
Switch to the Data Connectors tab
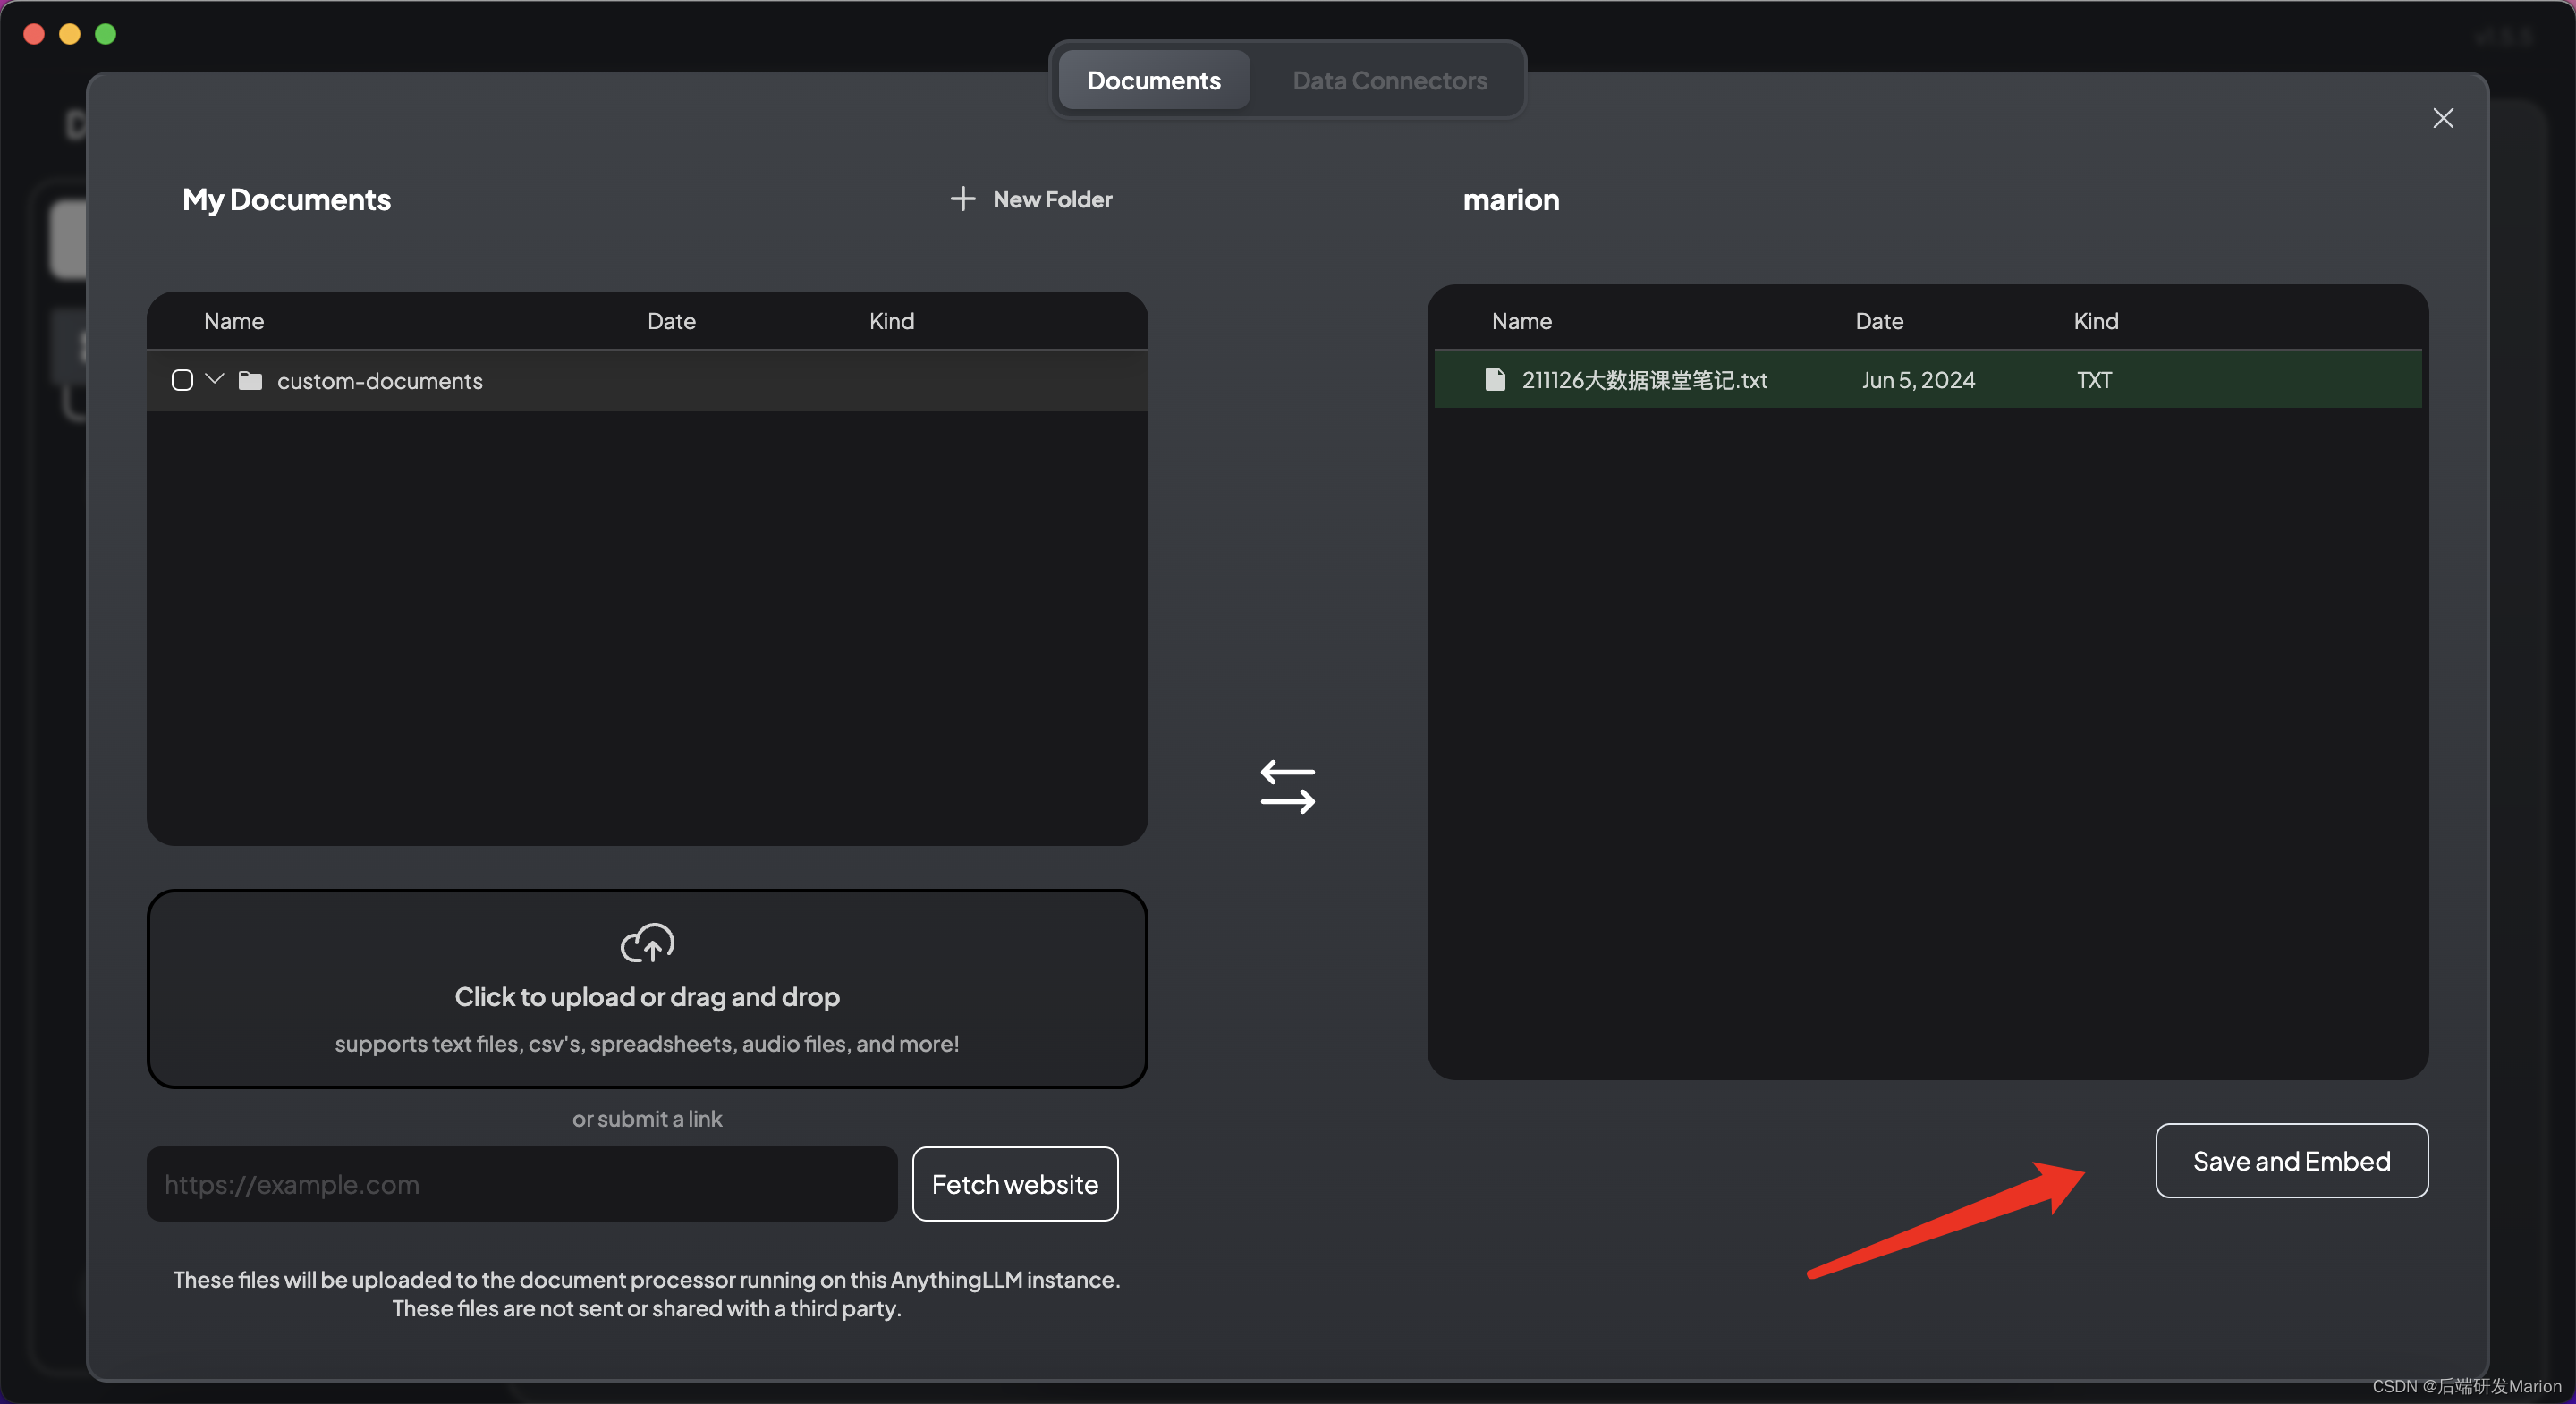click(x=1389, y=80)
